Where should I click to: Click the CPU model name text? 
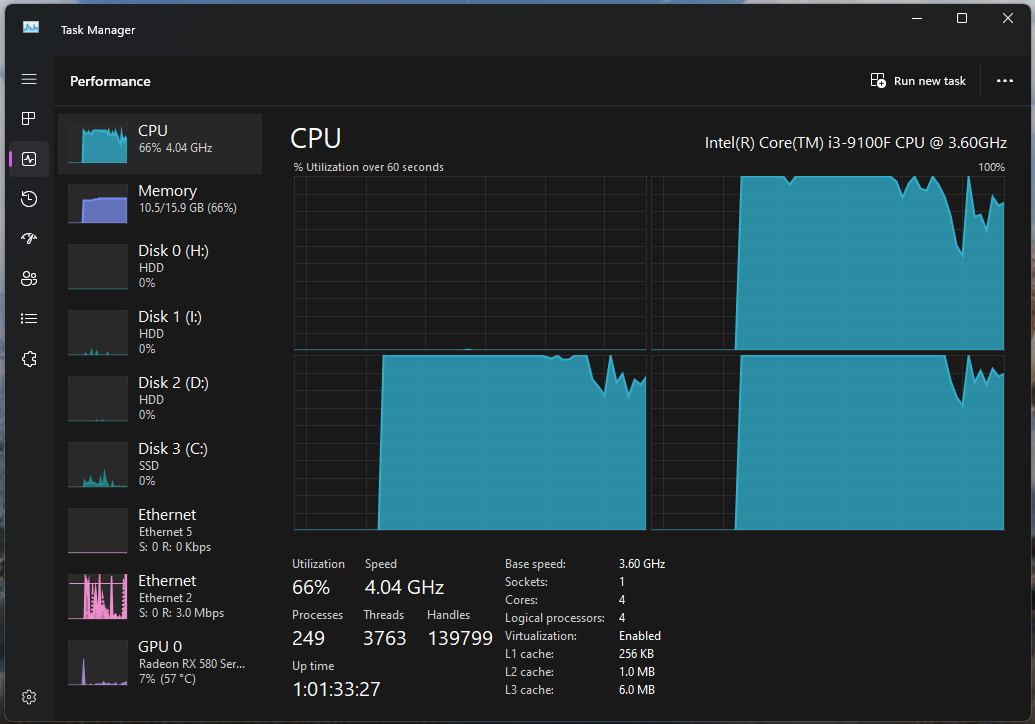[x=855, y=143]
